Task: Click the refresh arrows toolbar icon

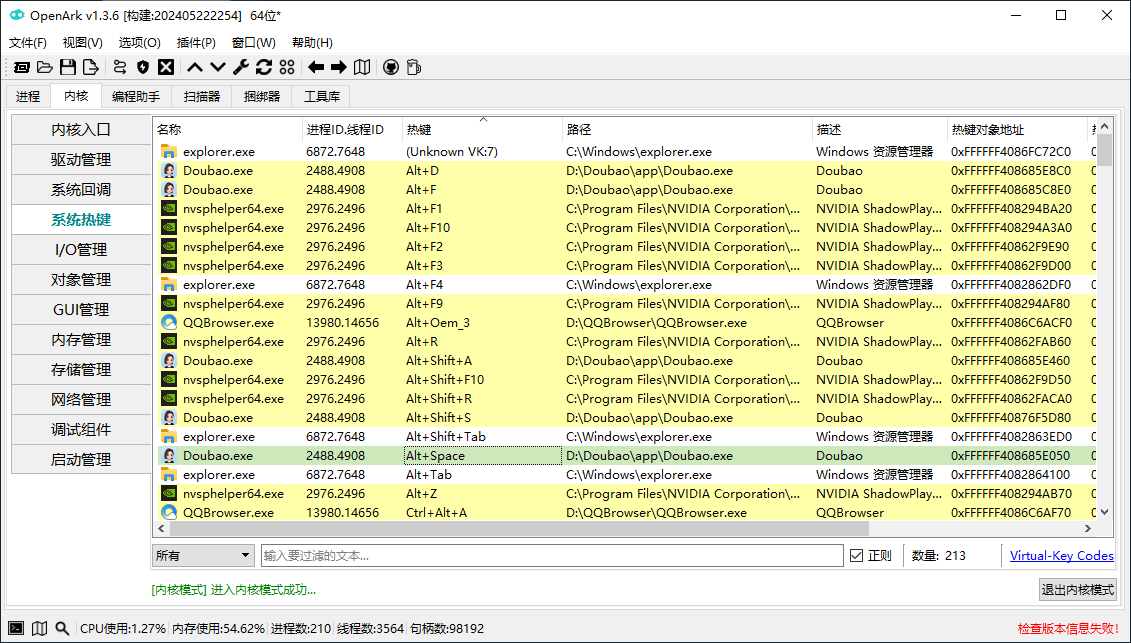Action: pos(264,67)
